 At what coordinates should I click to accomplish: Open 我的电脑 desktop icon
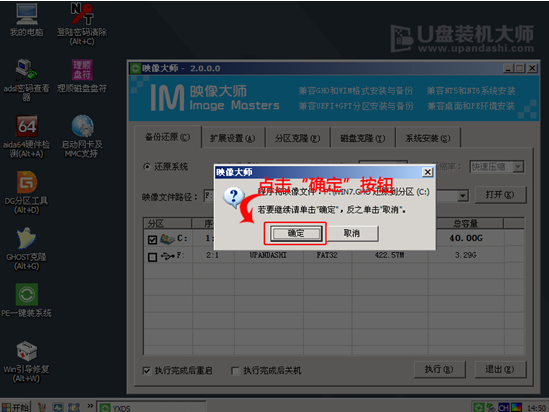(27, 20)
